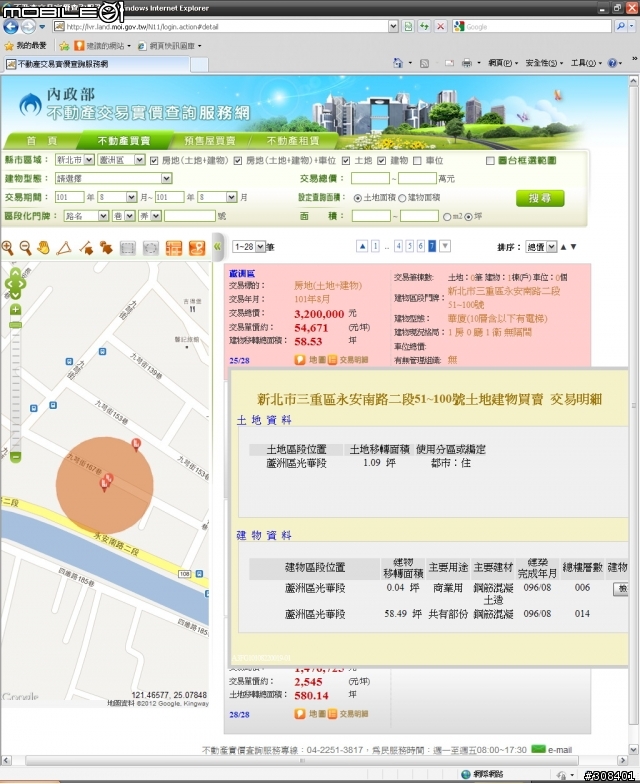Image resolution: width=640 pixels, height=784 pixels.
Task: Select the map zoom-out magnifier tool
Action: 26,248
